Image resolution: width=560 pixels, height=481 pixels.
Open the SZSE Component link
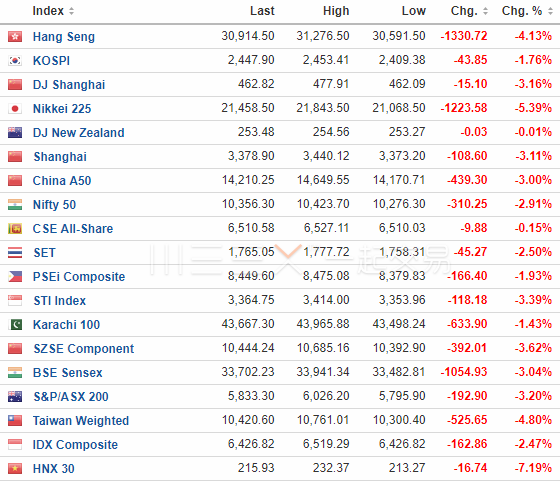tap(84, 349)
